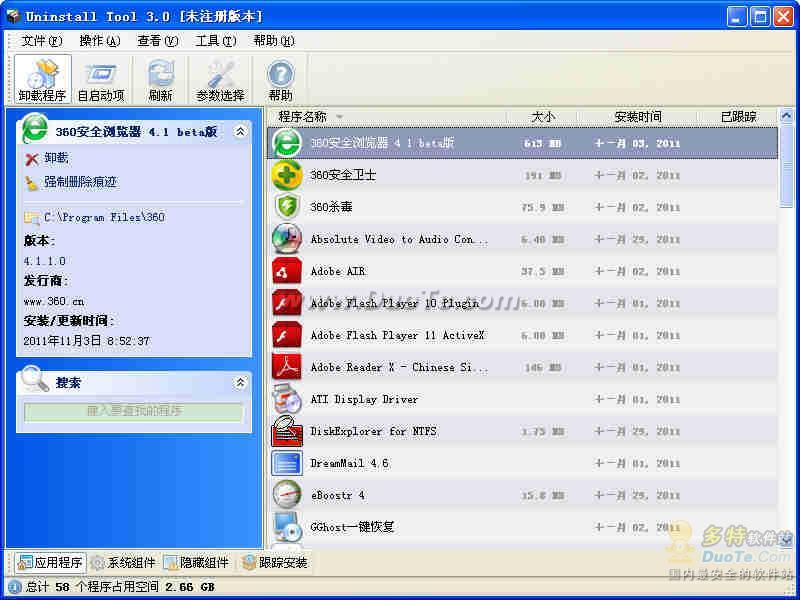800x600 pixels.
Task: Click the broom icon beside 强制删除痕迹
Action: 32,183
